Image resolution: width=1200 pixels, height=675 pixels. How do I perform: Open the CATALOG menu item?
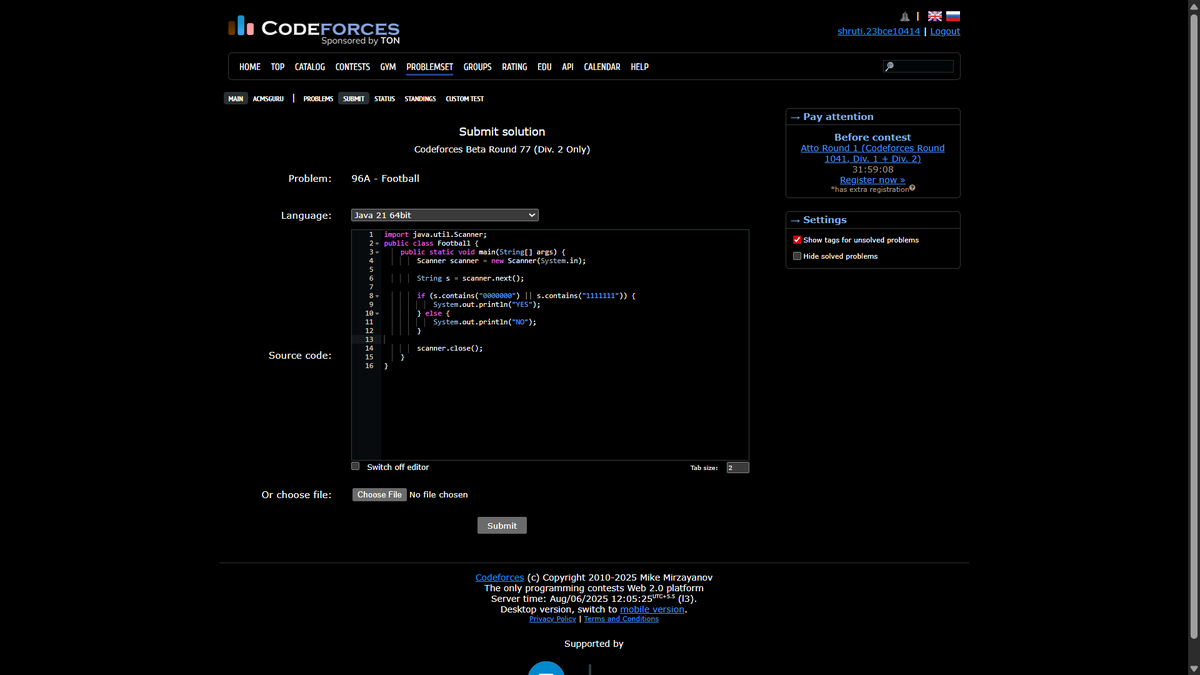click(x=310, y=67)
